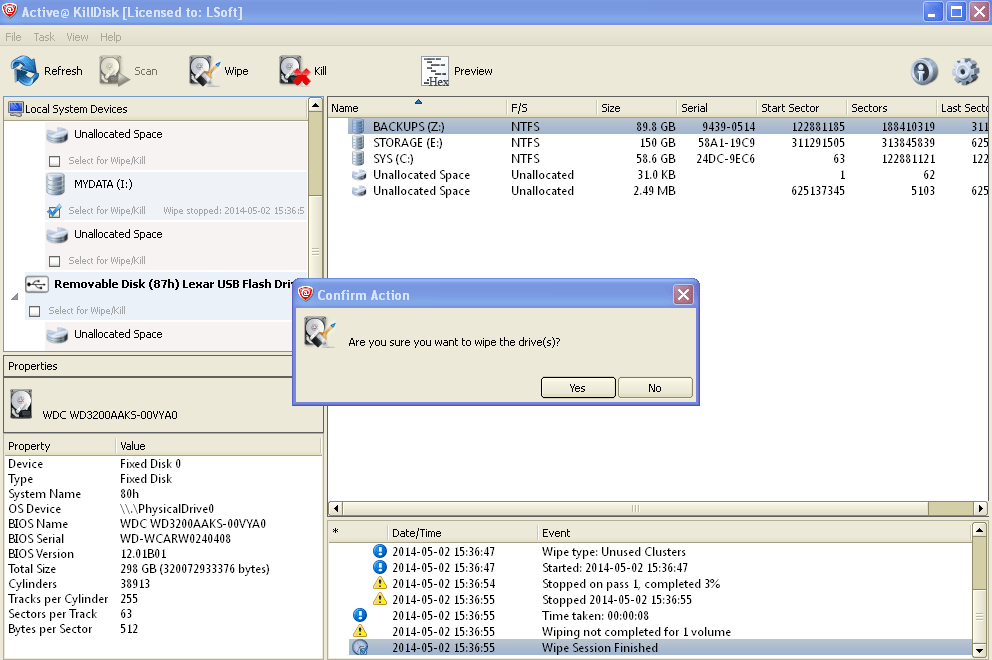
Task: Open the settings gear icon
Action: (965, 71)
